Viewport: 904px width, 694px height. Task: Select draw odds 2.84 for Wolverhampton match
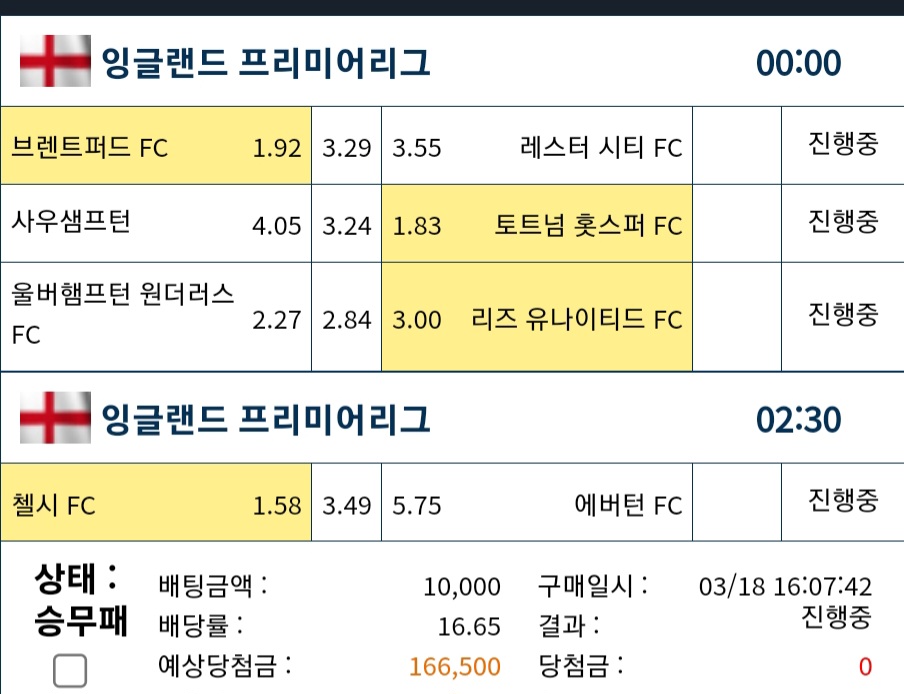(x=346, y=317)
